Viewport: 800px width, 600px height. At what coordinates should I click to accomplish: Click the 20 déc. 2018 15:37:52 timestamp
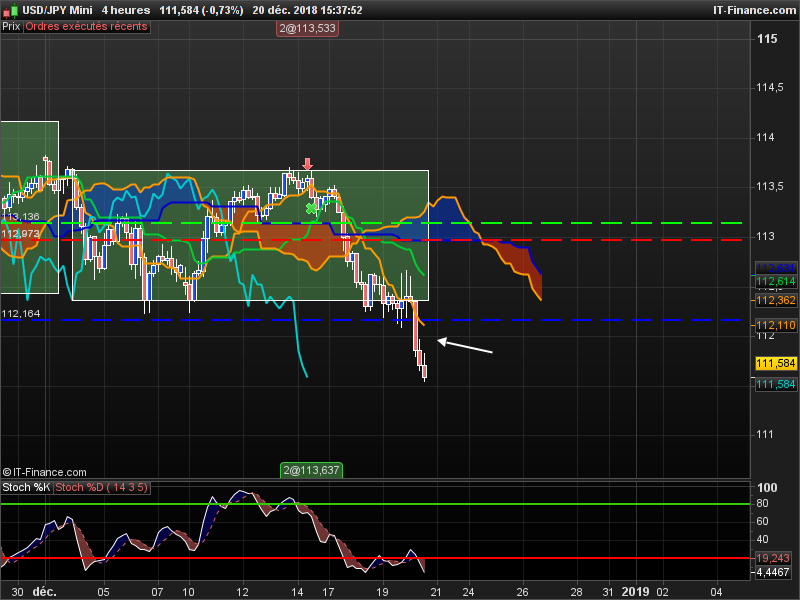pos(307,10)
